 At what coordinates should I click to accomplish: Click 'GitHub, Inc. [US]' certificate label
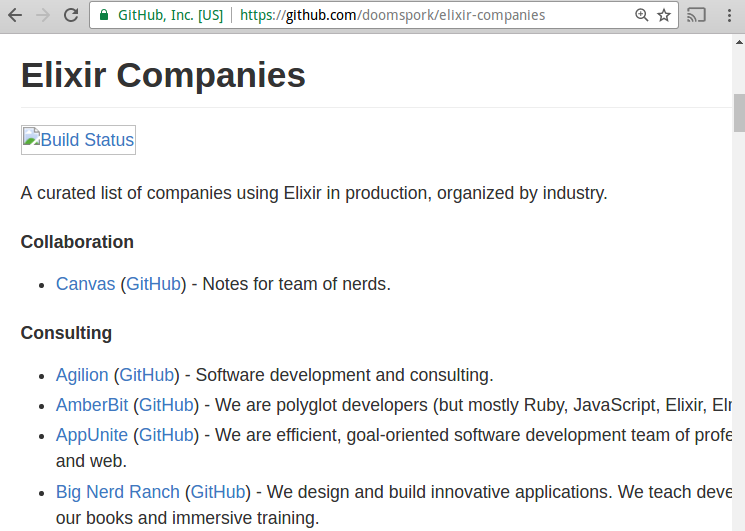tap(170, 15)
